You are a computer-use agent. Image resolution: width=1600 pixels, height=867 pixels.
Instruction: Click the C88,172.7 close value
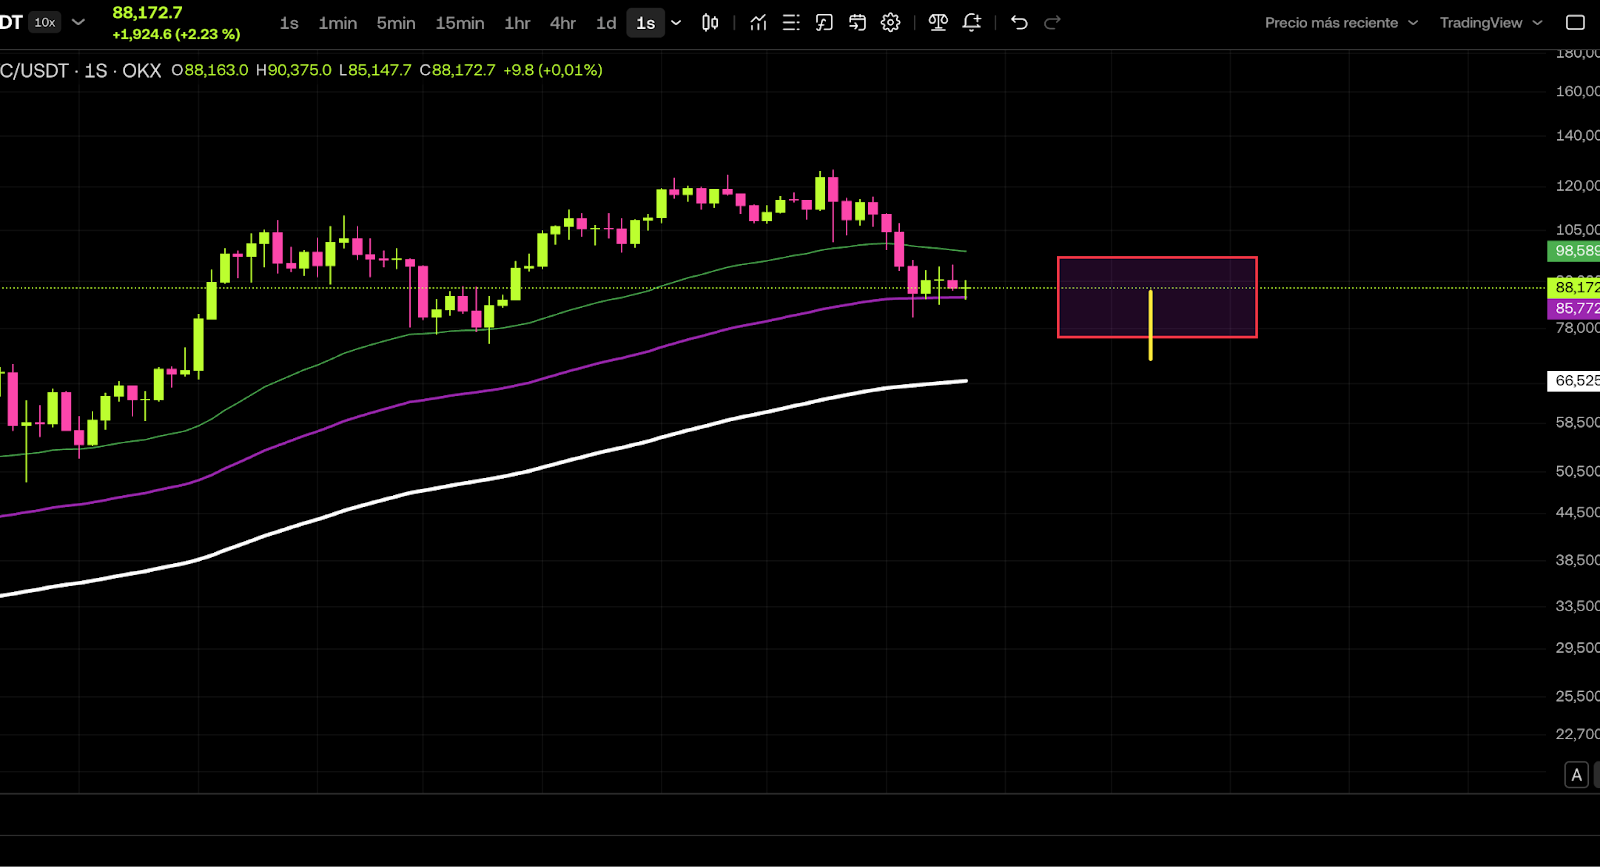pyautogui.click(x=457, y=70)
